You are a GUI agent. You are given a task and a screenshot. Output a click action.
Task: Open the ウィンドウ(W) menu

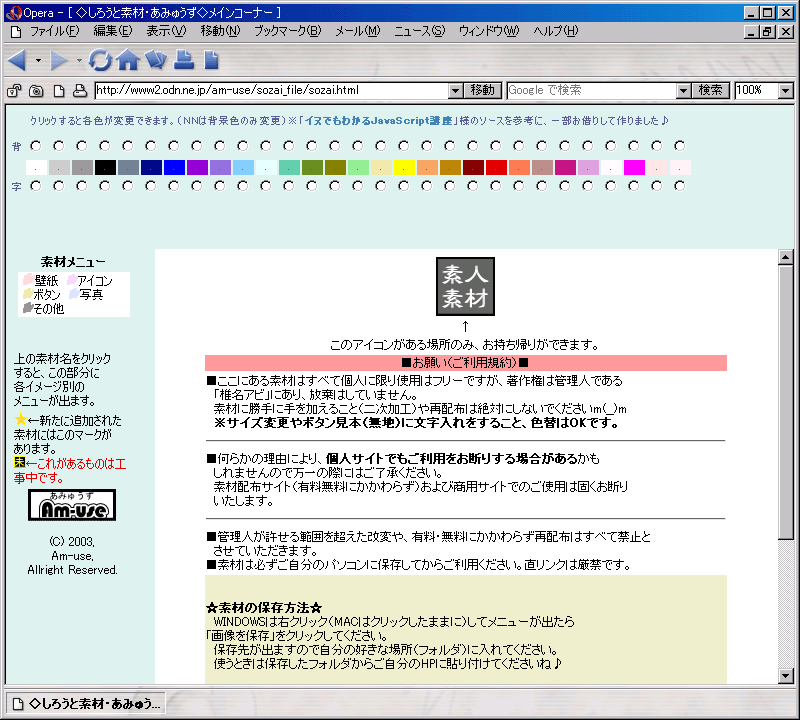[489, 31]
